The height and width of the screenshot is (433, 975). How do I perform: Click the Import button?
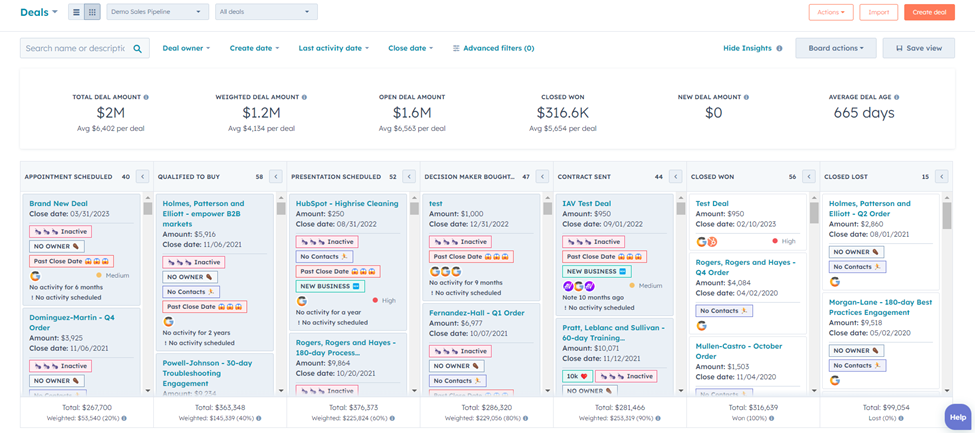click(879, 12)
